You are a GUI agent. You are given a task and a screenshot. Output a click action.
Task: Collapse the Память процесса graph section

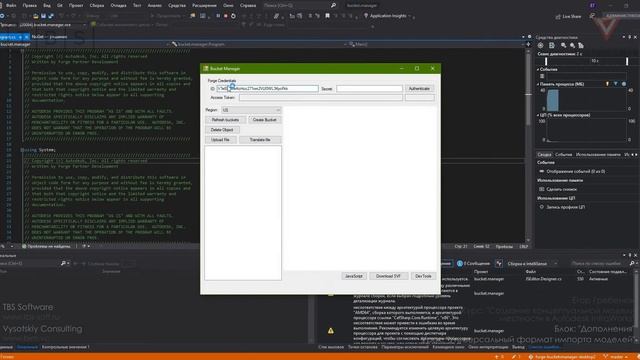[538, 84]
